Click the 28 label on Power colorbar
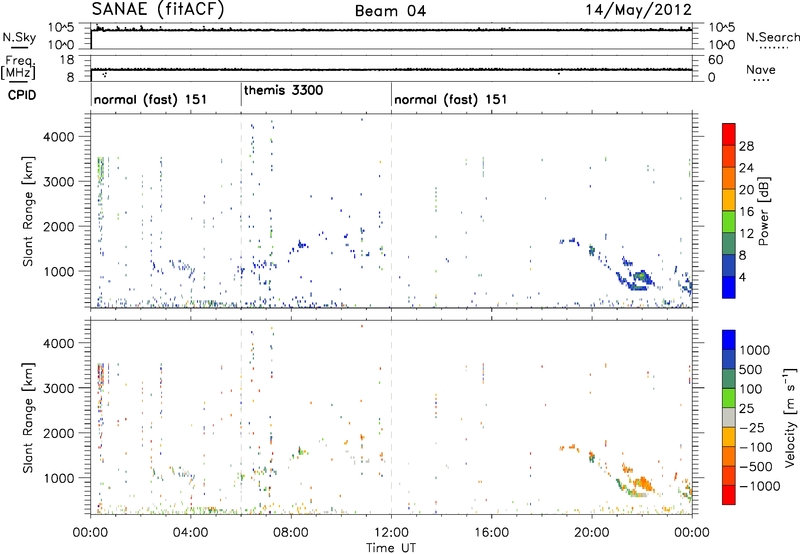The image size is (800, 554). pos(746,146)
